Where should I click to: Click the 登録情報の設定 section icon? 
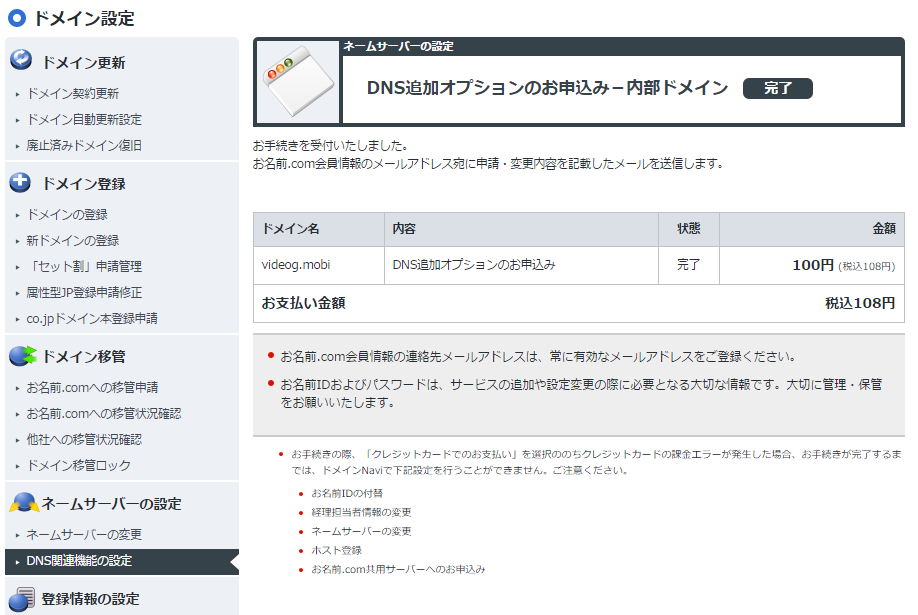coord(21,599)
